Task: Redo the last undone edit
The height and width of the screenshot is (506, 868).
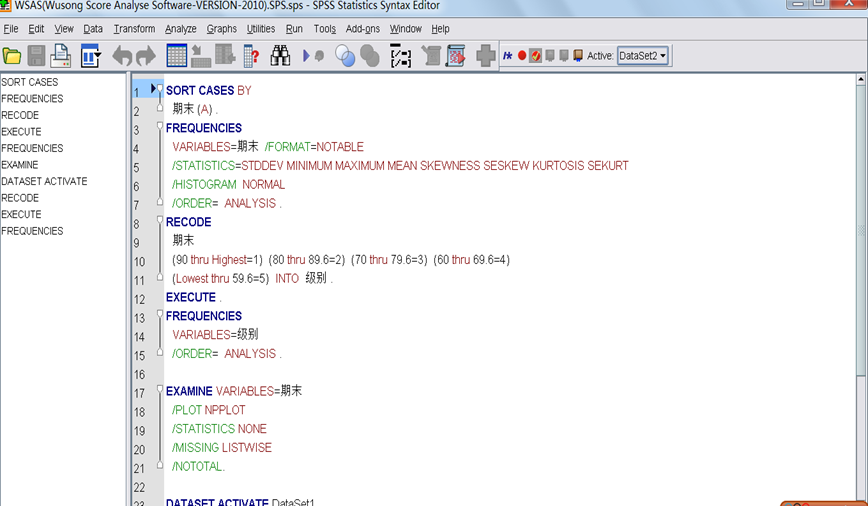Action: (x=146, y=56)
